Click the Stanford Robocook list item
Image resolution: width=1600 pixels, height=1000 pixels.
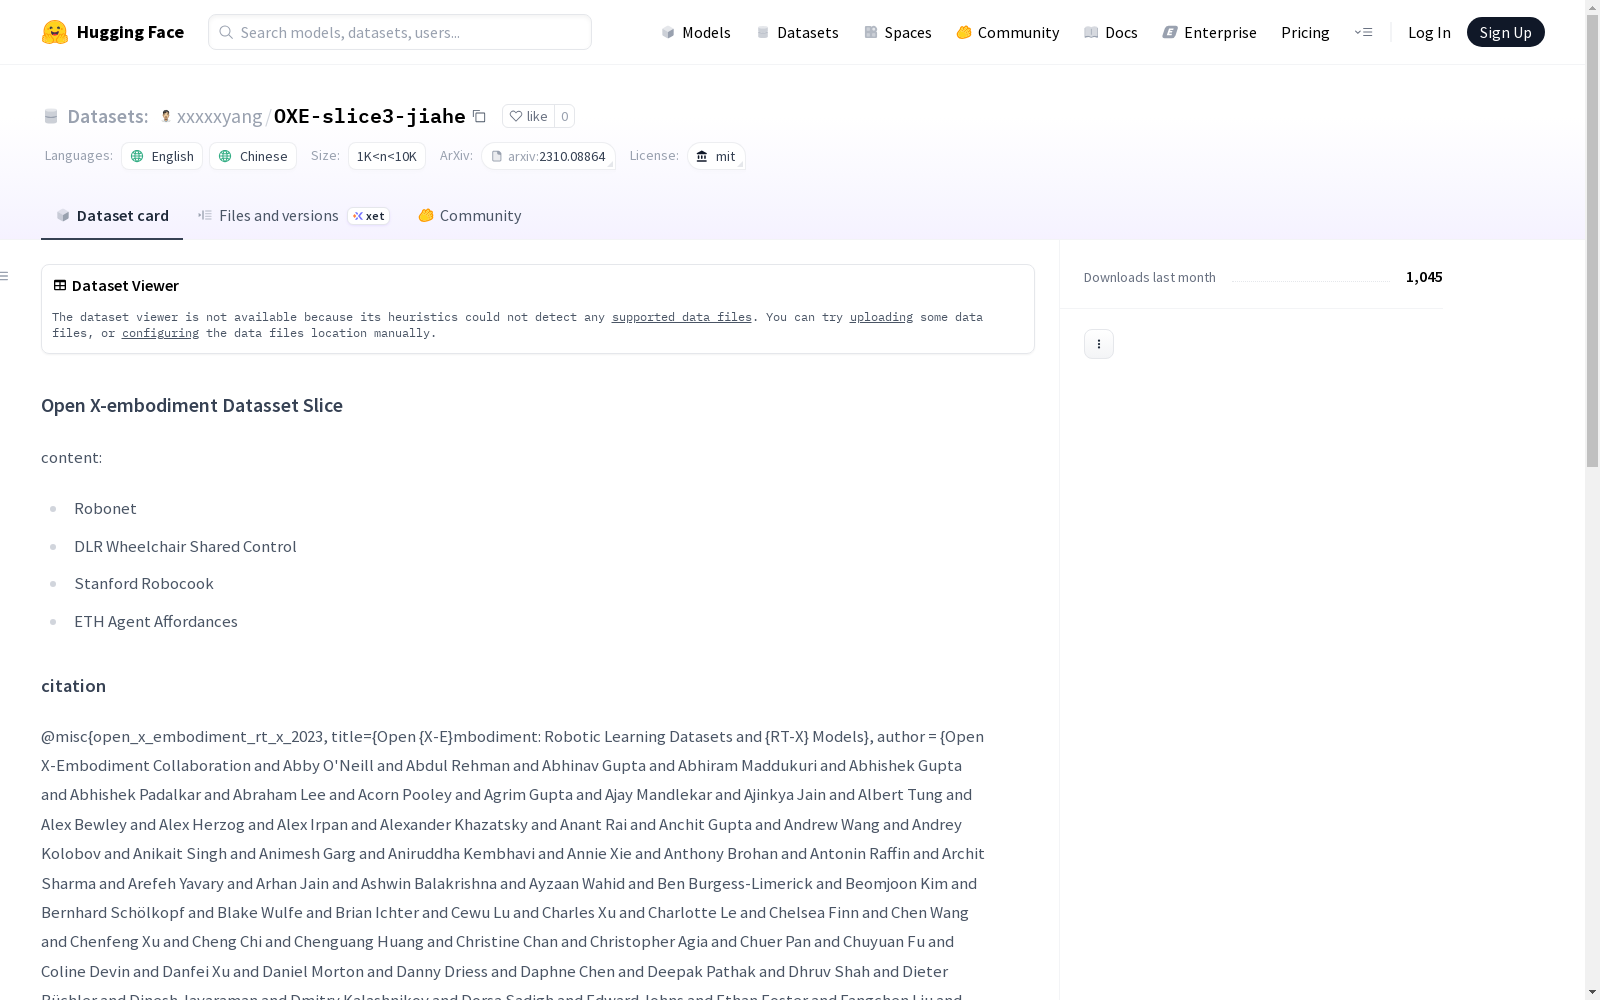144,583
